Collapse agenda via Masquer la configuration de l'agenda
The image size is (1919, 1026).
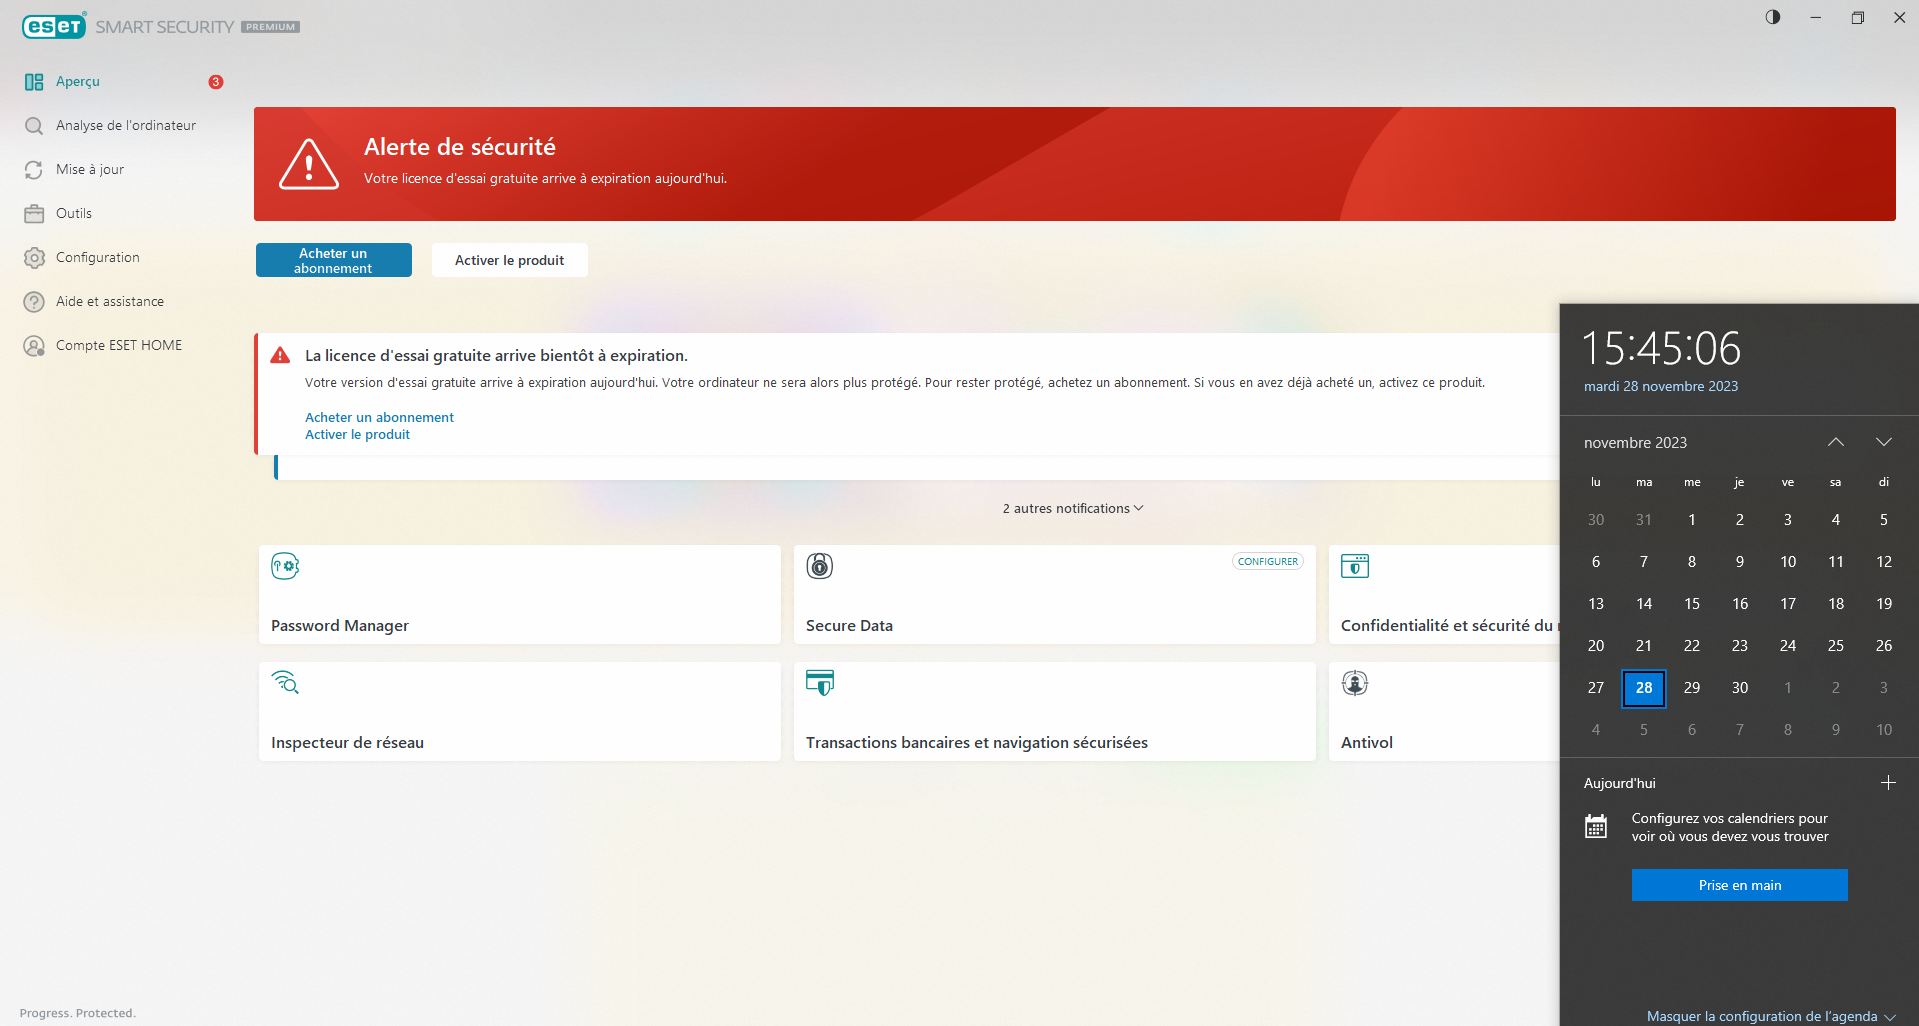tap(1771, 1016)
